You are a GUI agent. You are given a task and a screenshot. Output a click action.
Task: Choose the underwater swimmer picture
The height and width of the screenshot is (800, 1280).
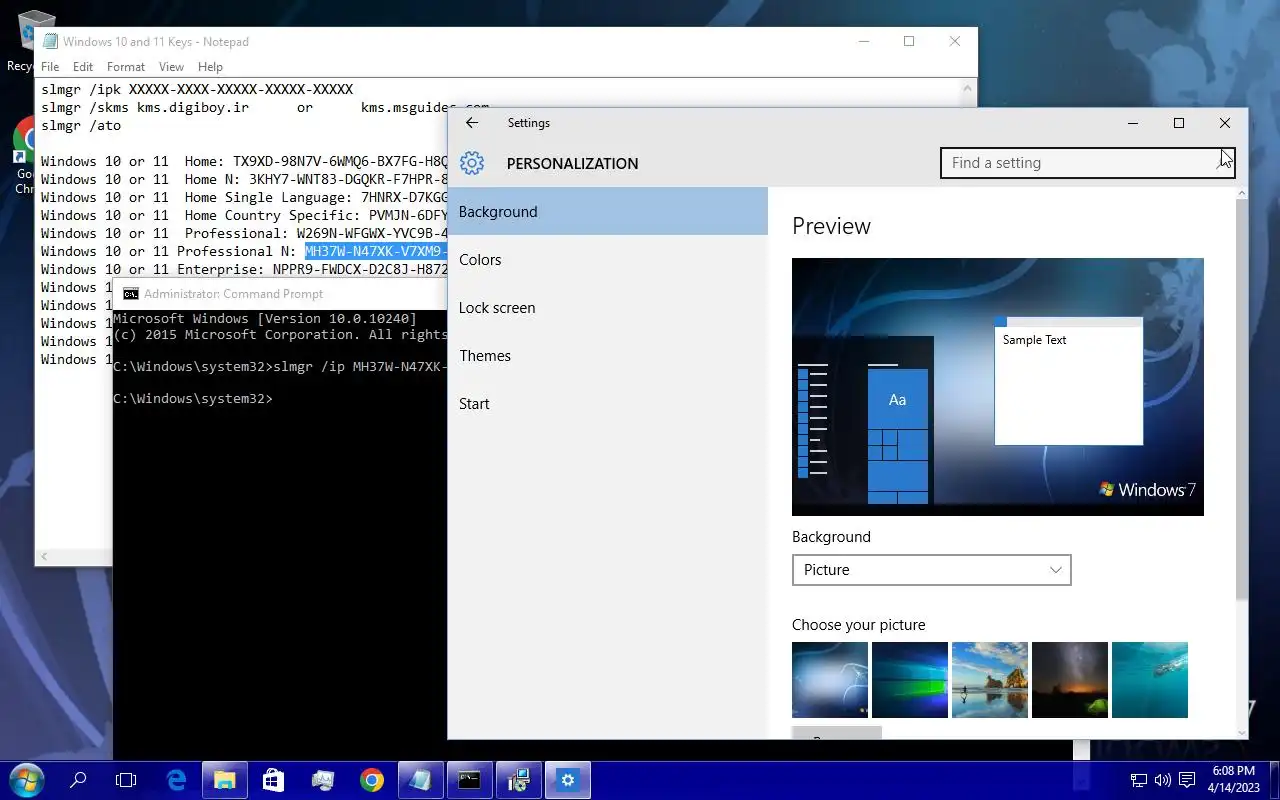tap(1150, 680)
